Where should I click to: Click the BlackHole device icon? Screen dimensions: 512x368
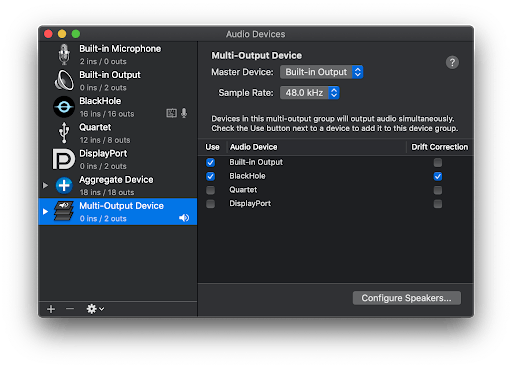[64, 107]
